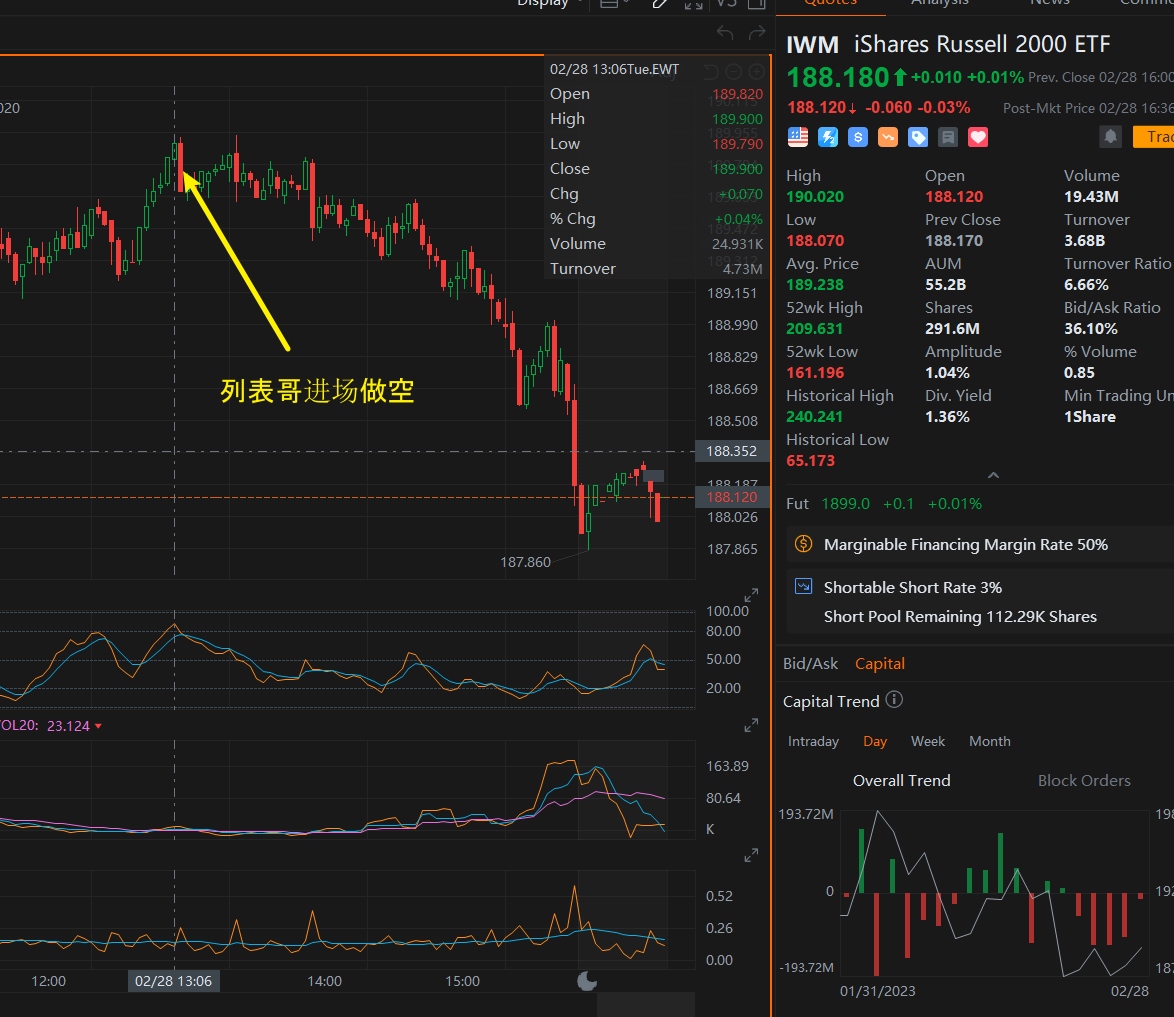The width and height of the screenshot is (1174, 1017).
Task: Zoom in chart with plus icon
Action: coord(757,71)
